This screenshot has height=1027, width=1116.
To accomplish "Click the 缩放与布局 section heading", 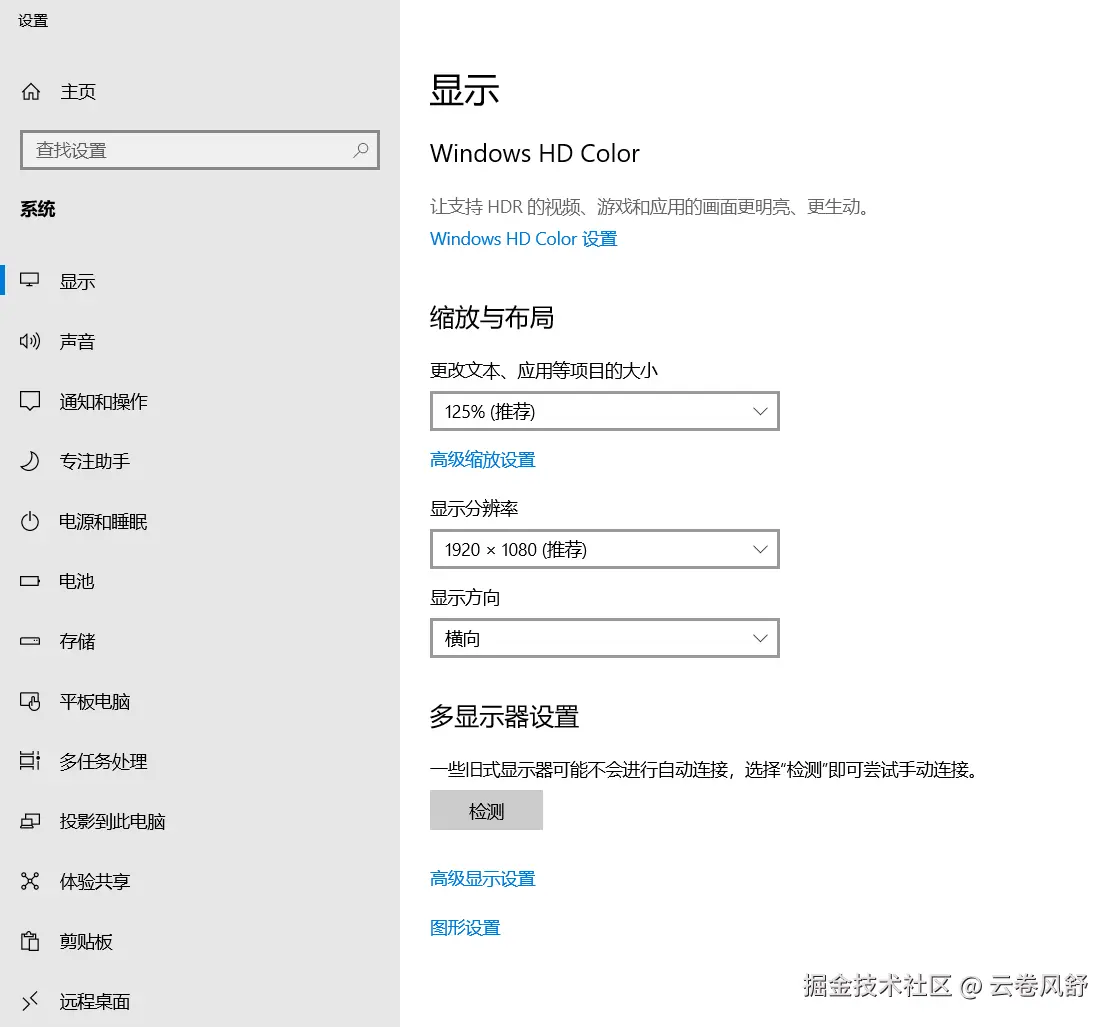I will (492, 317).
